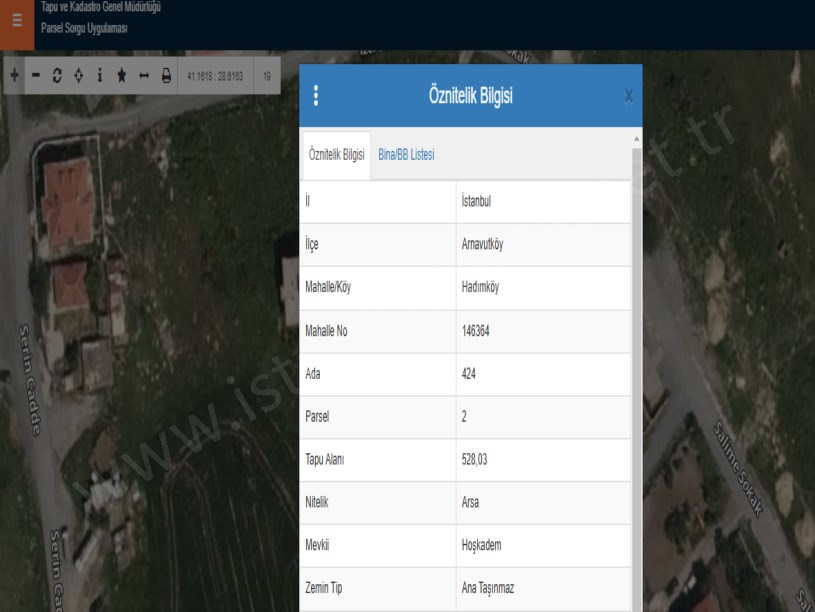Select the distance measurement arrow tool
815x612 pixels.
pos(144,76)
